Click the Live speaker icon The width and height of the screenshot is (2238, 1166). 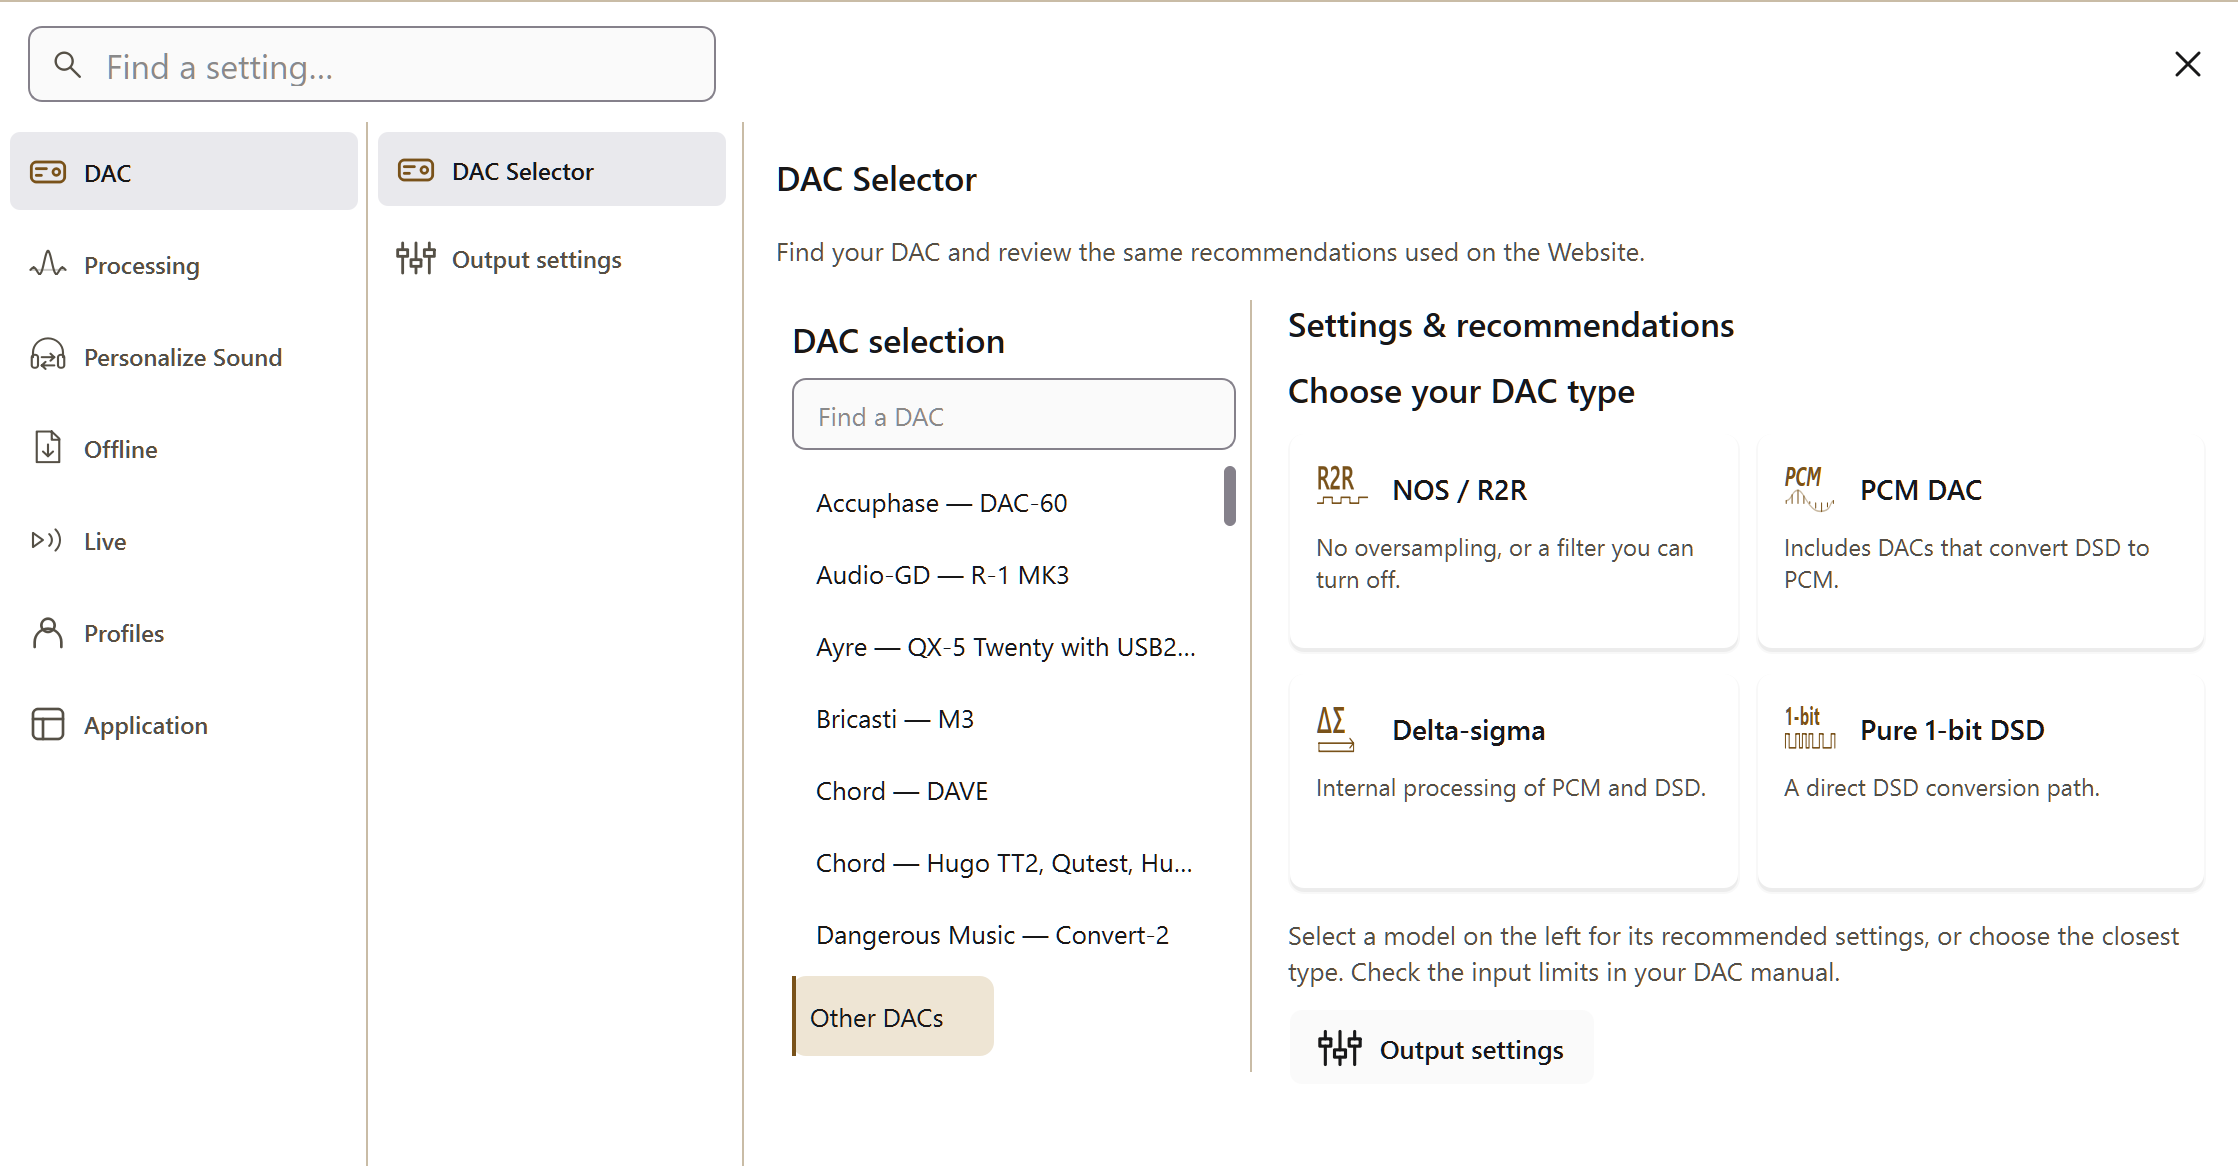point(47,540)
